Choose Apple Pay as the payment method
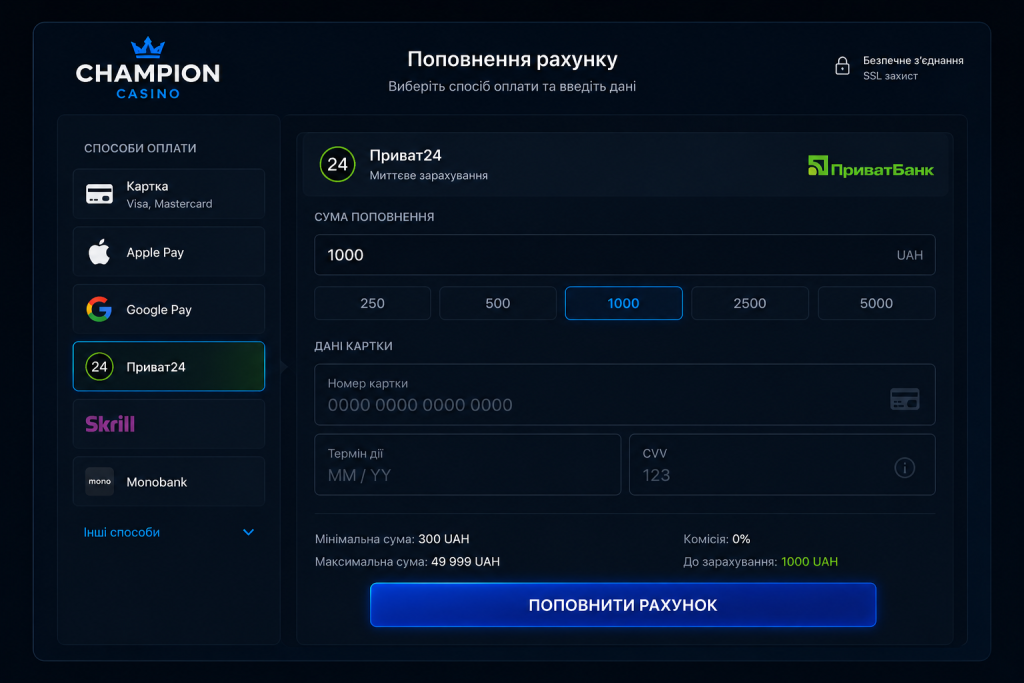 pyautogui.click(x=168, y=252)
